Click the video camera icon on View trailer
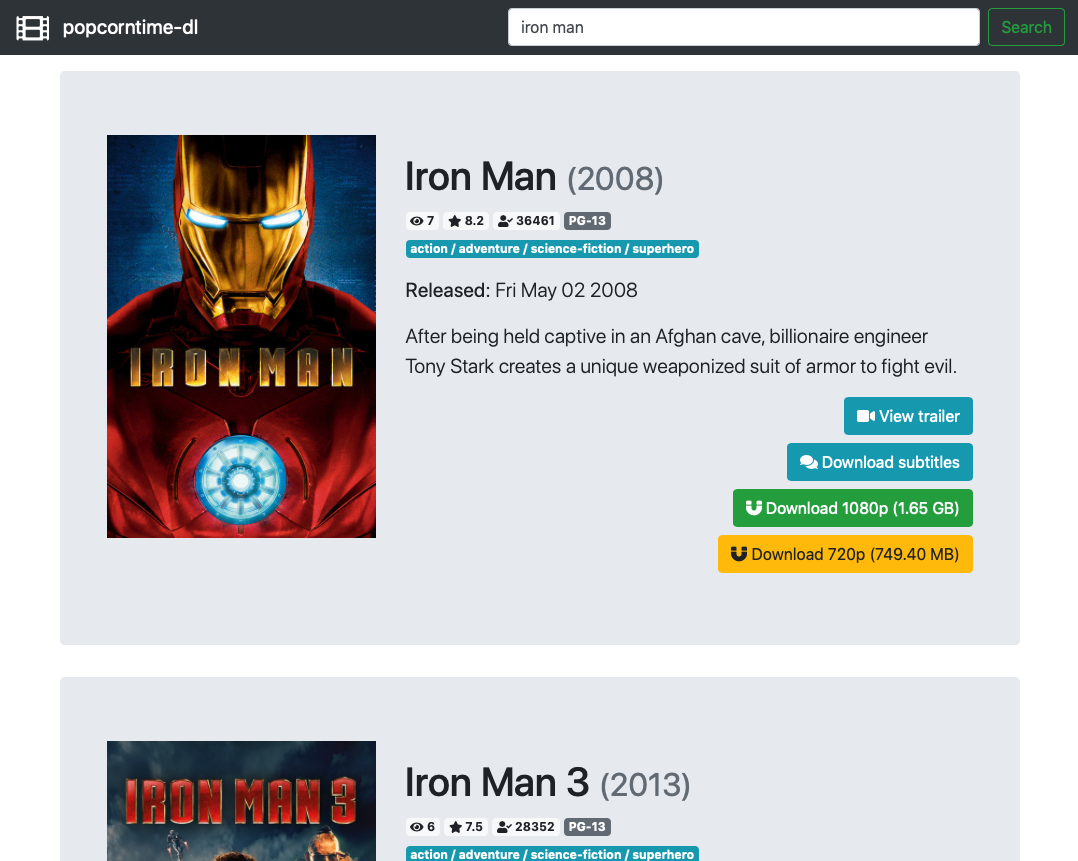 click(x=866, y=416)
